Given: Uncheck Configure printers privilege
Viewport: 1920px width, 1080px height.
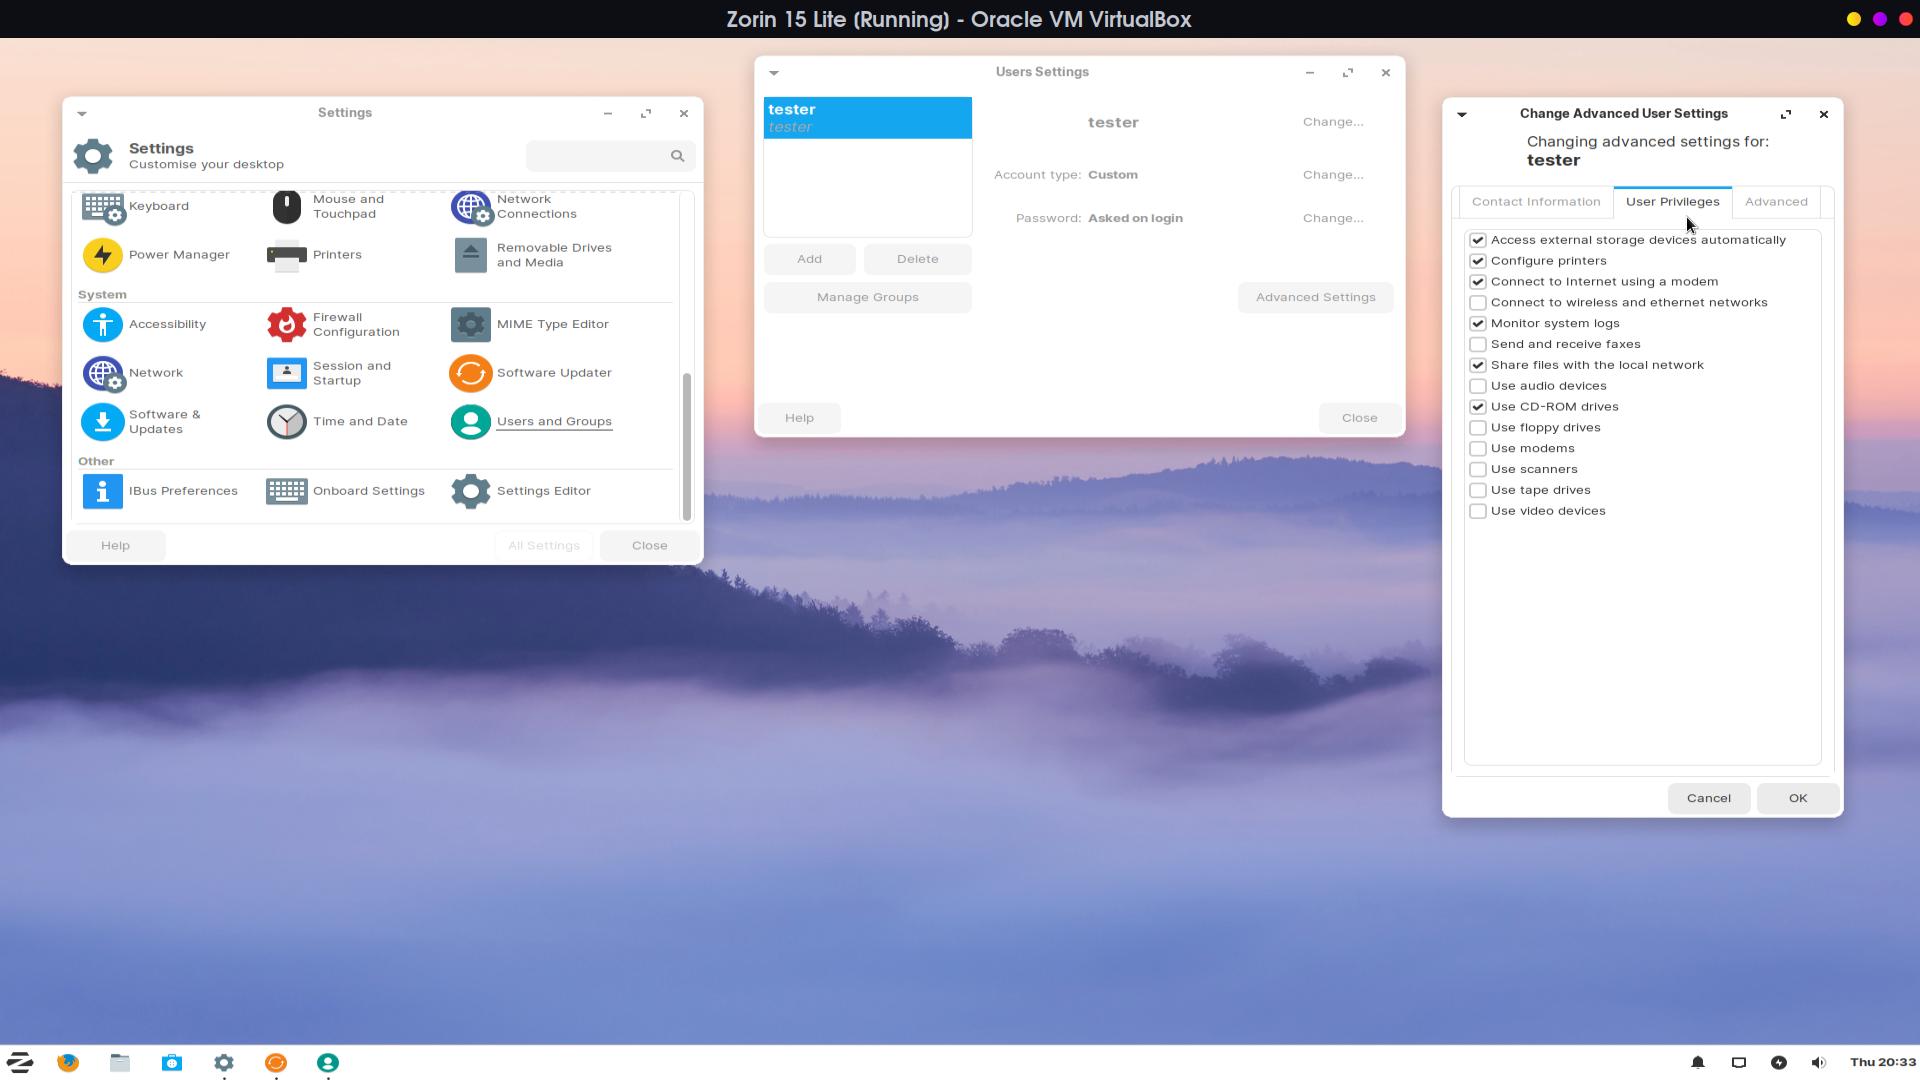Looking at the screenshot, I should [1478, 261].
